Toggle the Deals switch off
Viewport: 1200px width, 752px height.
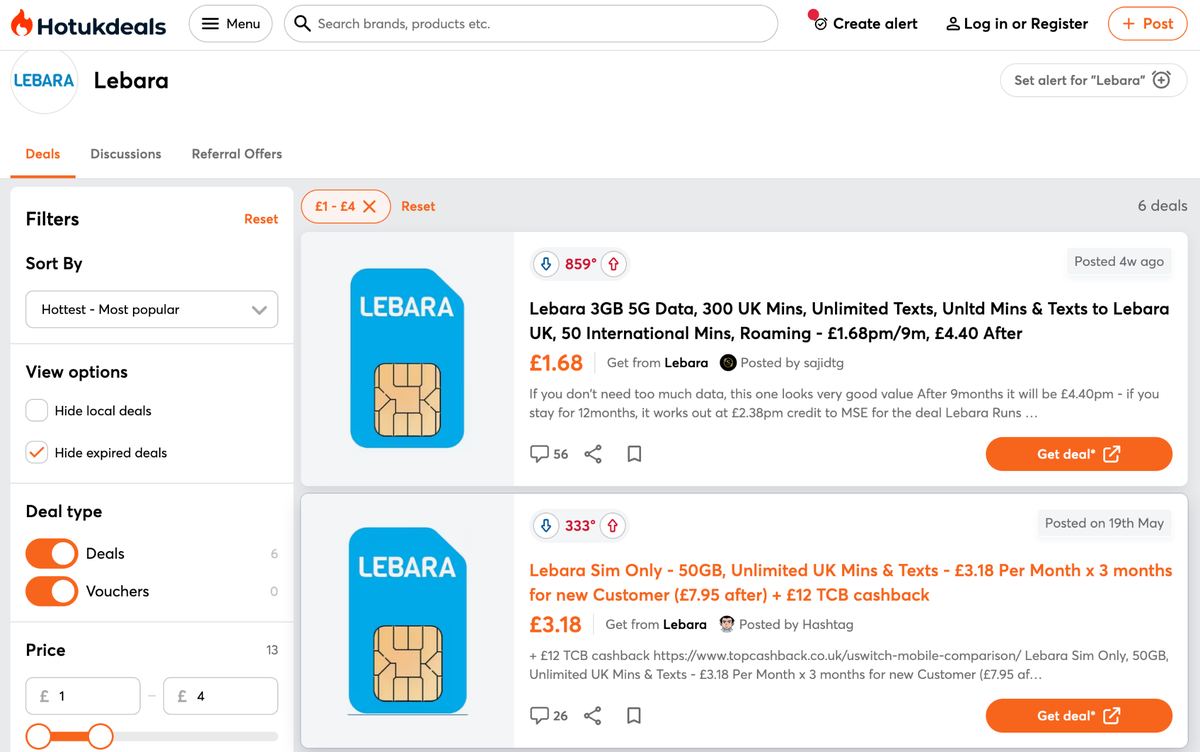pyautogui.click(x=51, y=554)
